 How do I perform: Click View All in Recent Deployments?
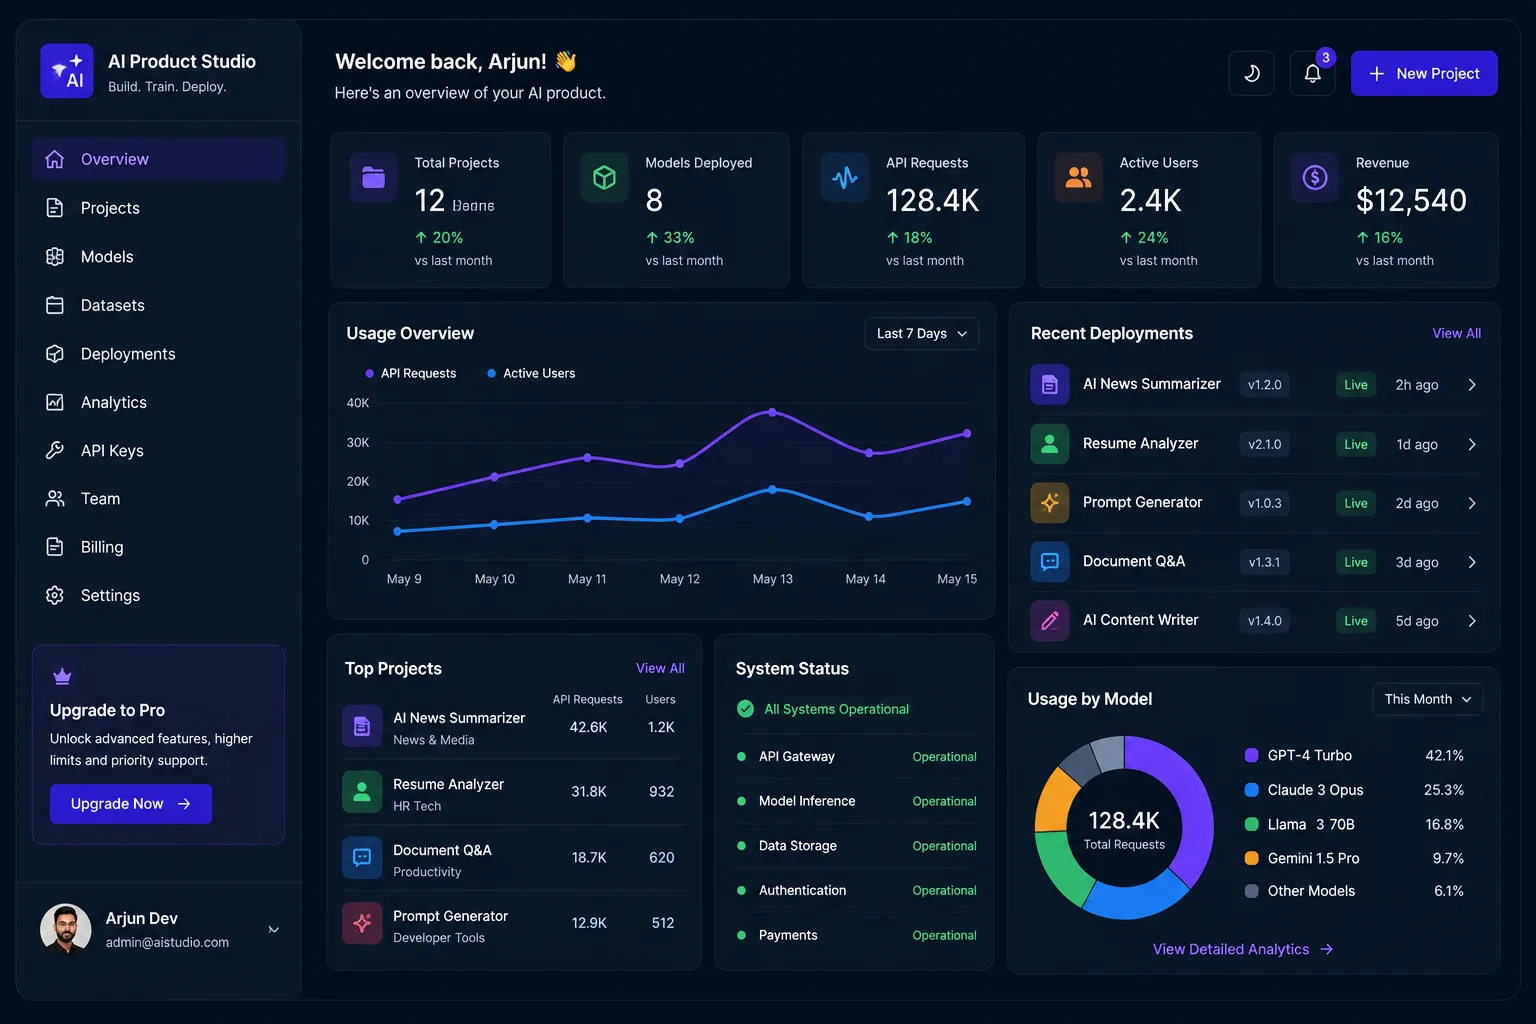tap(1456, 333)
